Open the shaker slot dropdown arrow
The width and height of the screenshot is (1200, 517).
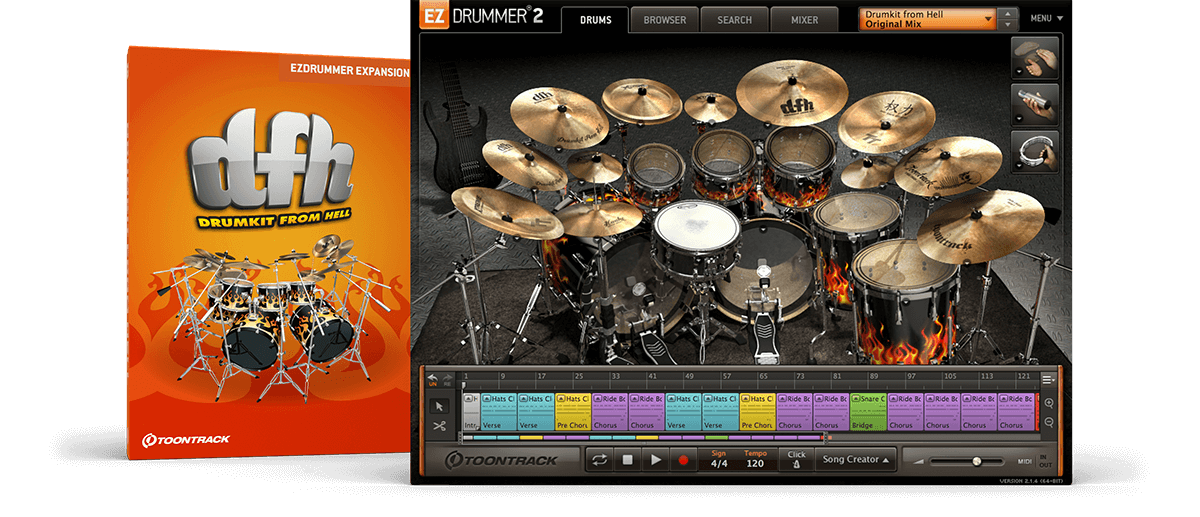pos(1019,120)
